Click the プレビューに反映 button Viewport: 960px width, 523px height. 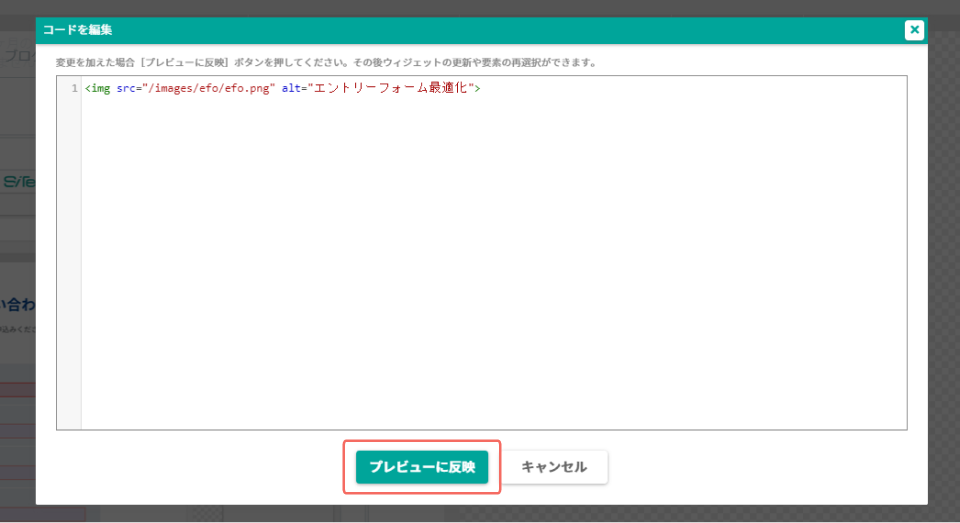422,467
